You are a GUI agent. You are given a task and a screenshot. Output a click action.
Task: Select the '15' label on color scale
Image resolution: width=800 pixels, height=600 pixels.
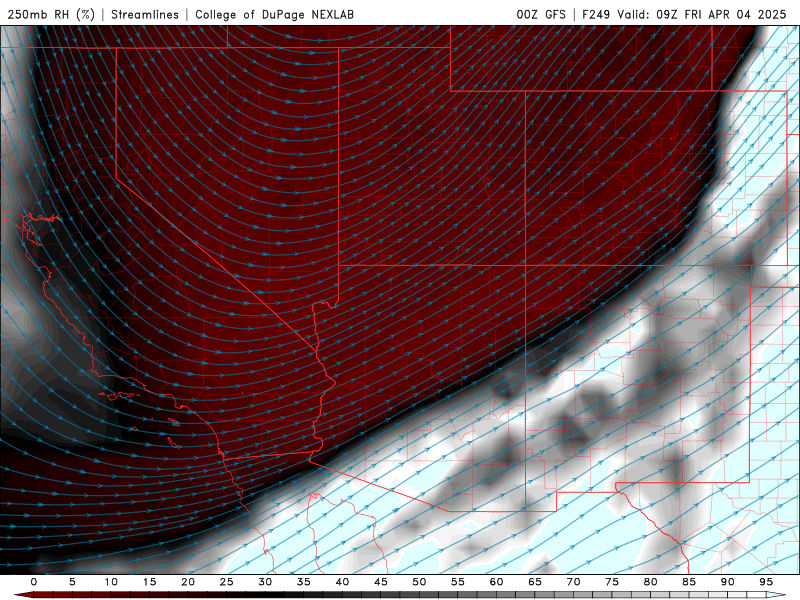149,582
